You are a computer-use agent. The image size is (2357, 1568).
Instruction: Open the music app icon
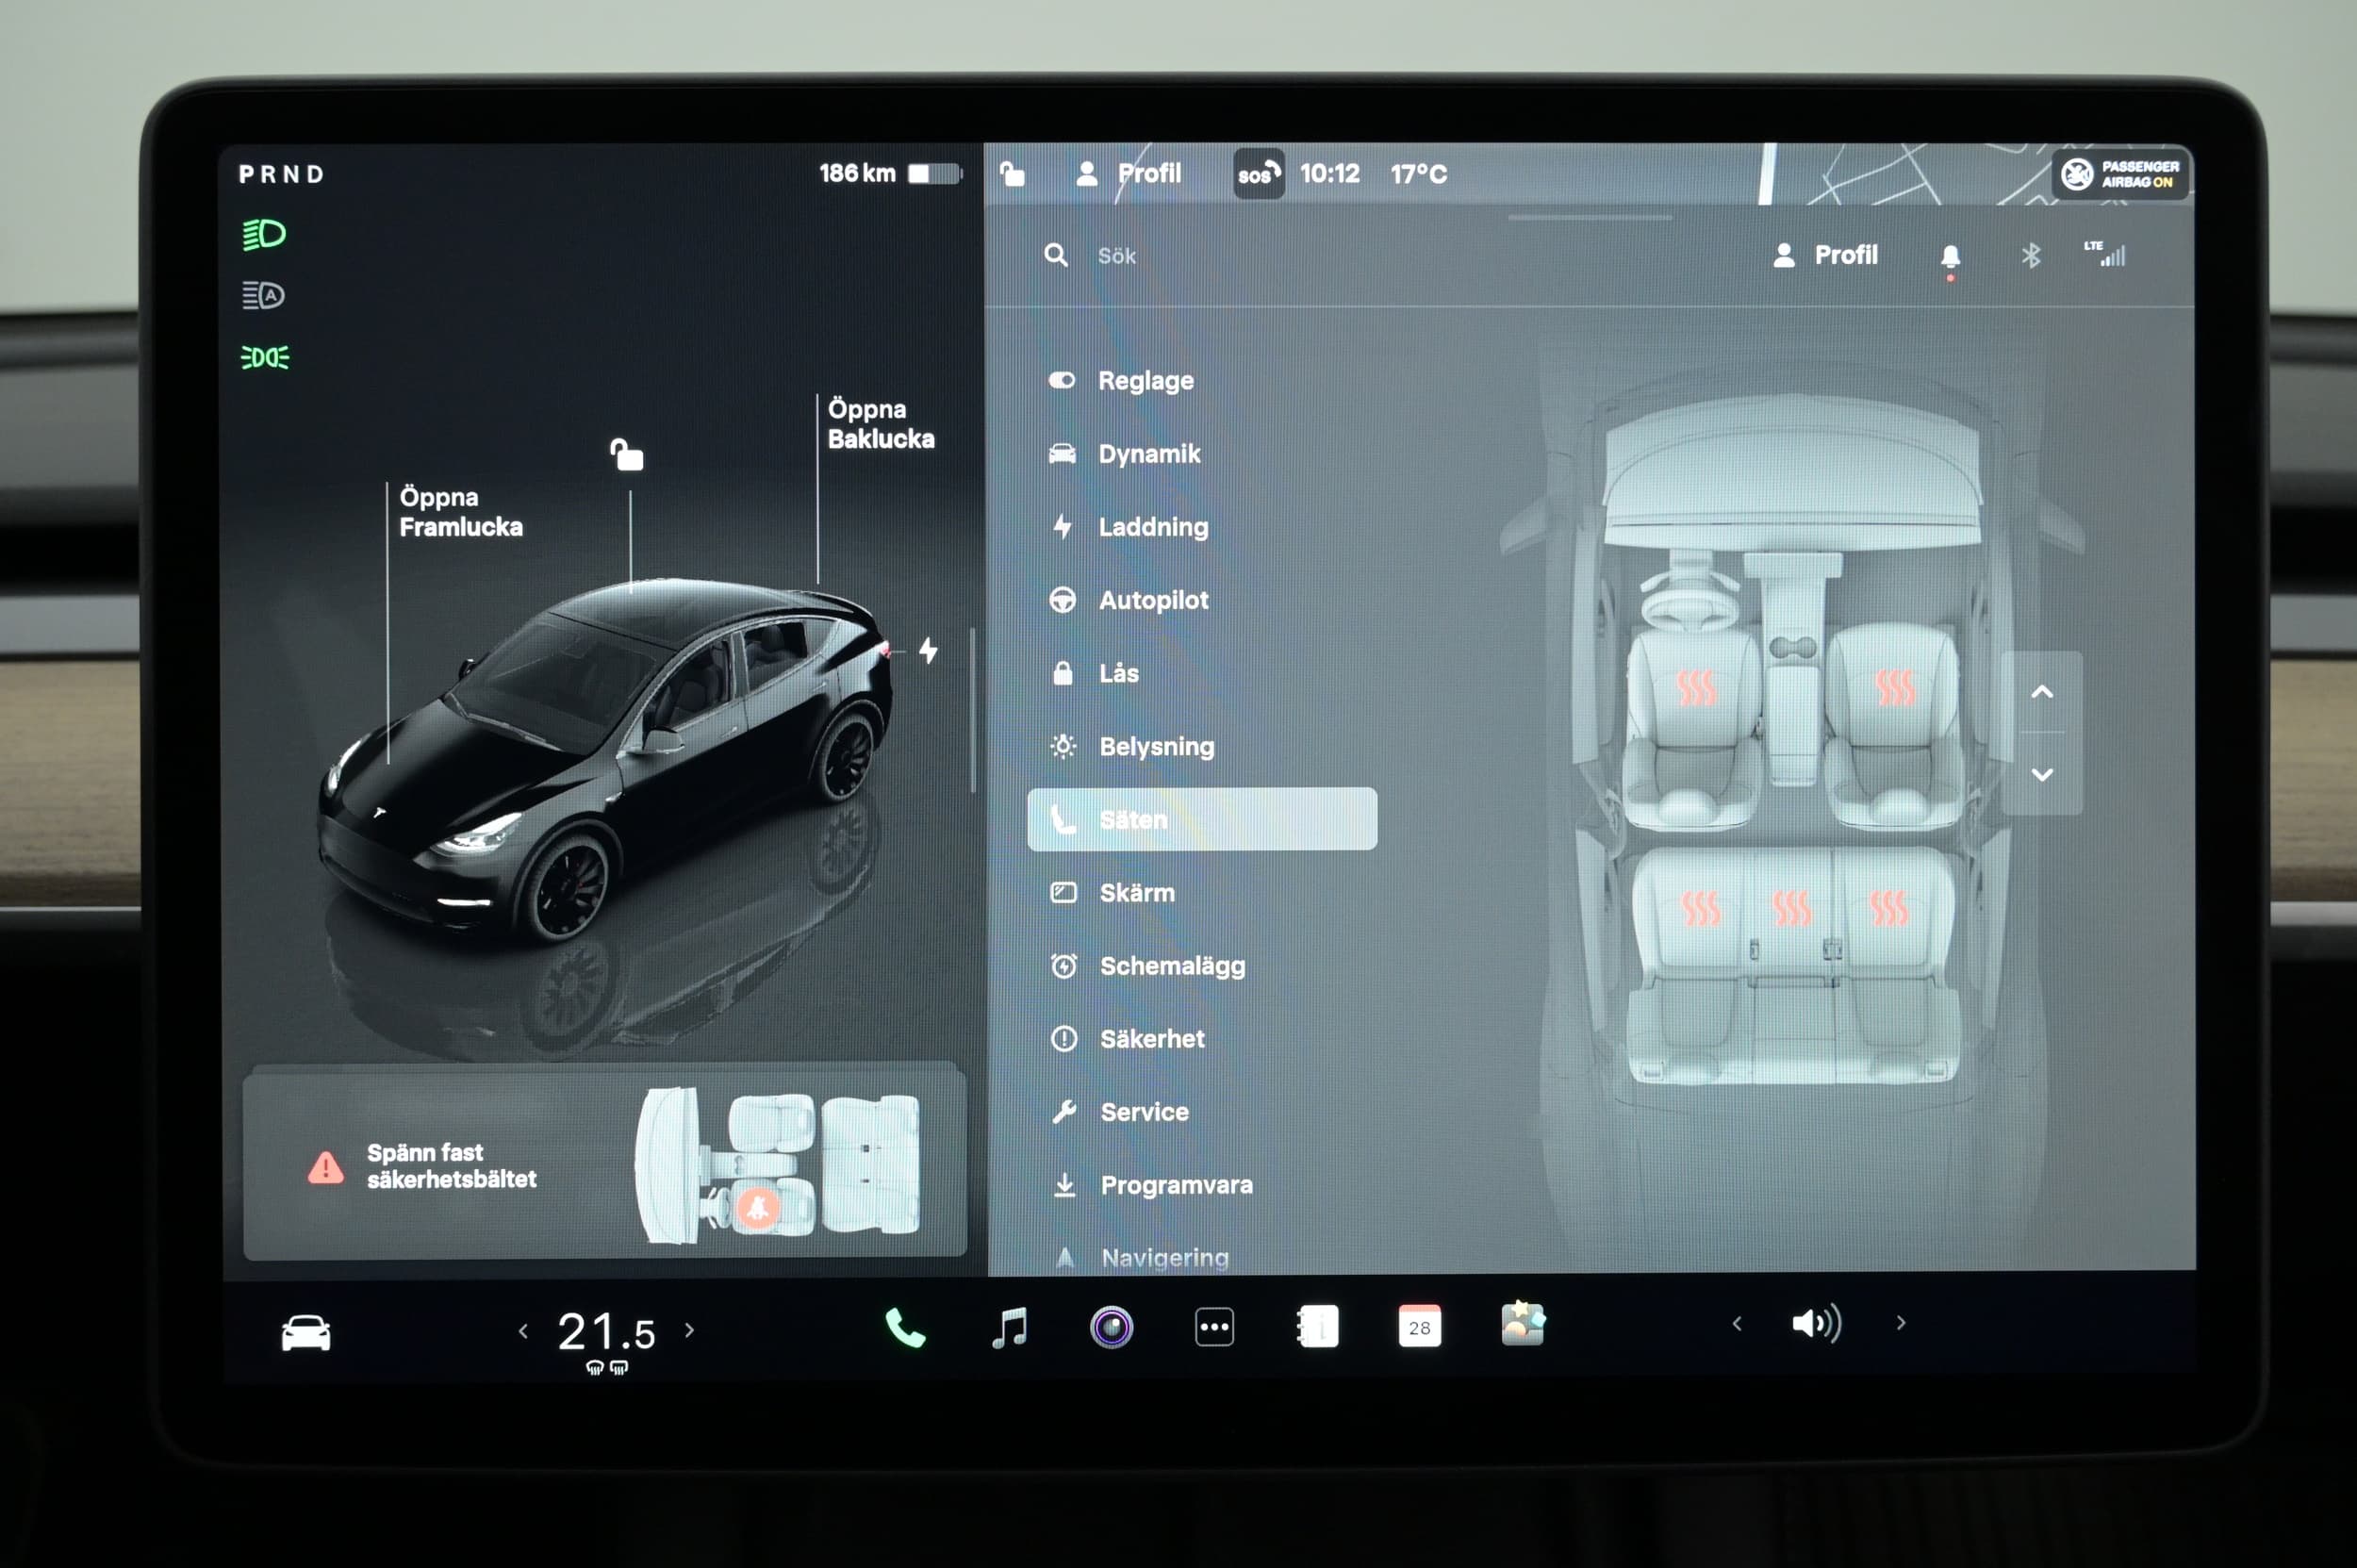pyautogui.click(x=1009, y=1328)
